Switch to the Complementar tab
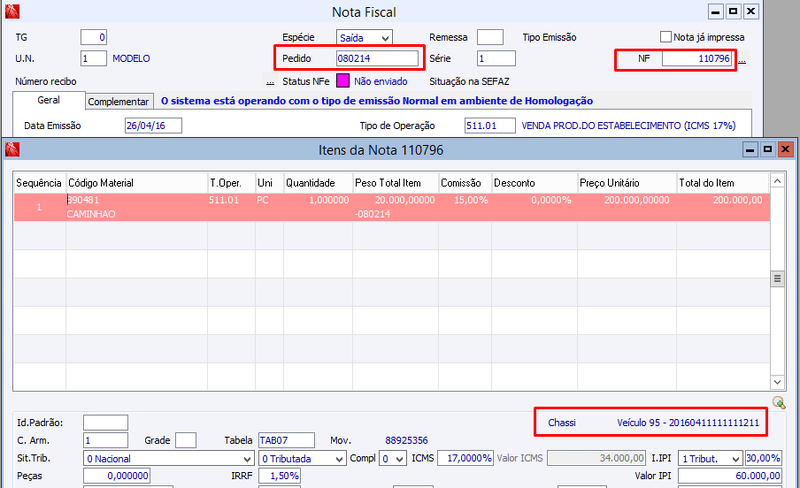The image size is (800, 488). tap(118, 102)
